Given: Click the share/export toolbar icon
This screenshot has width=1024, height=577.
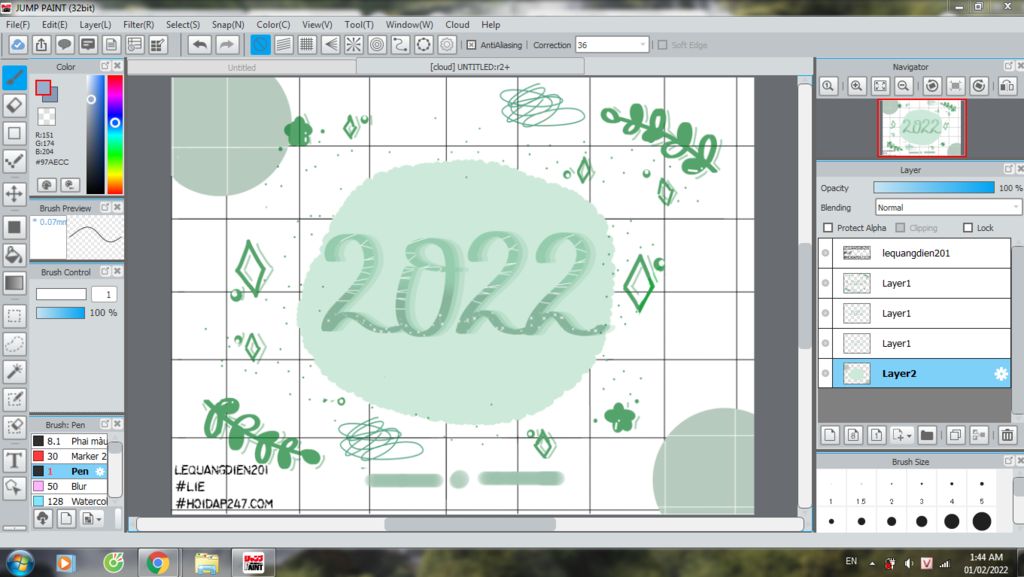Looking at the screenshot, I should point(41,45).
